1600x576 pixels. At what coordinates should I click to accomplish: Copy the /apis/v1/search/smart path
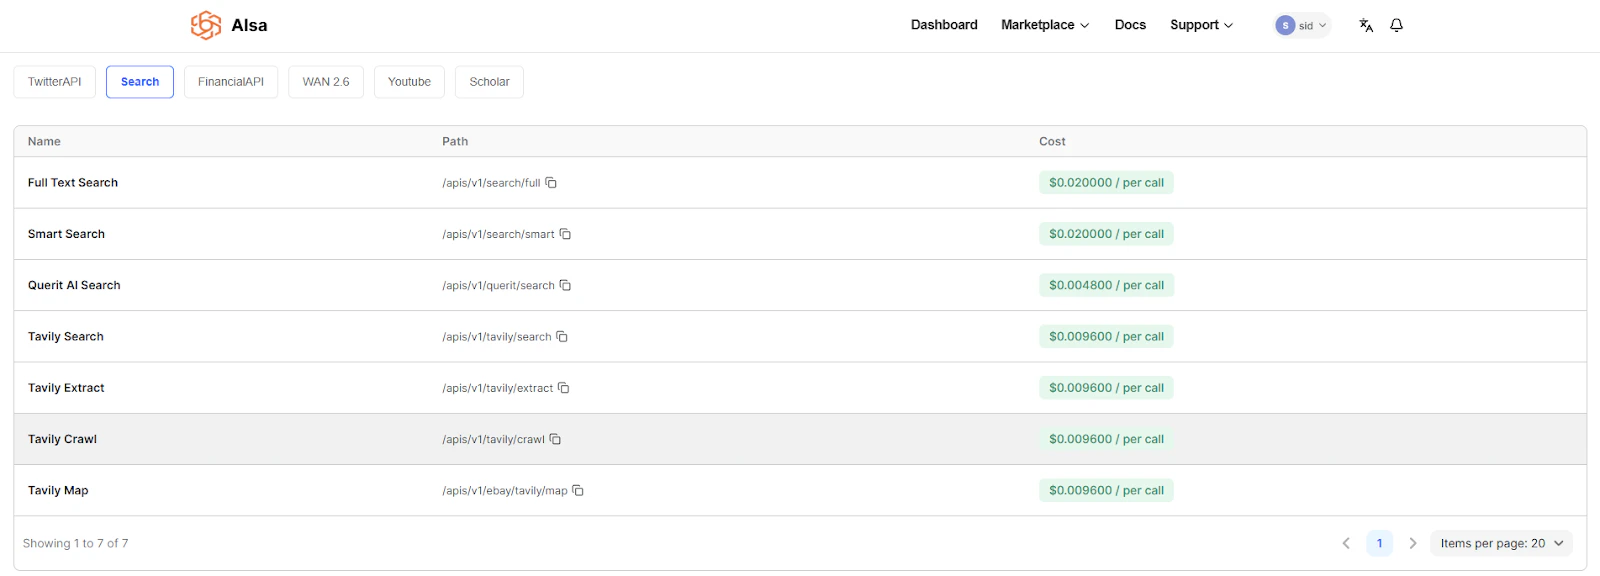tap(565, 234)
